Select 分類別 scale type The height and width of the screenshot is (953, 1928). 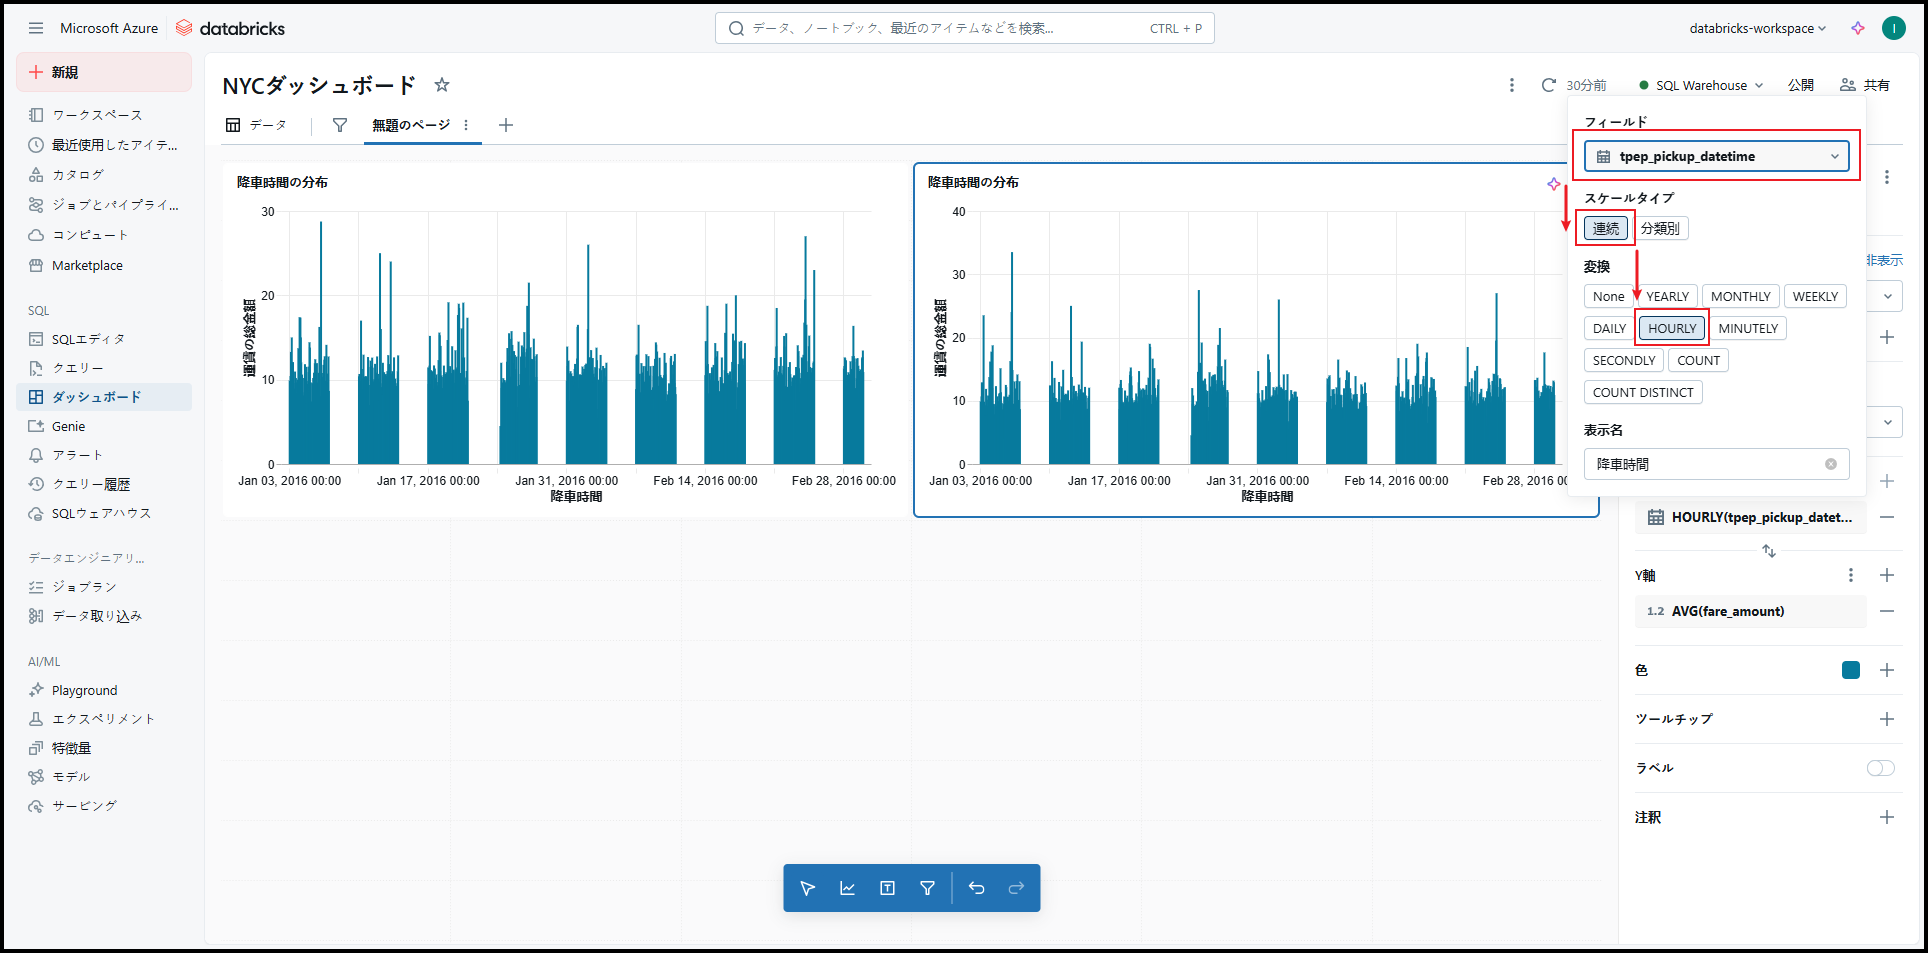click(x=1660, y=228)
